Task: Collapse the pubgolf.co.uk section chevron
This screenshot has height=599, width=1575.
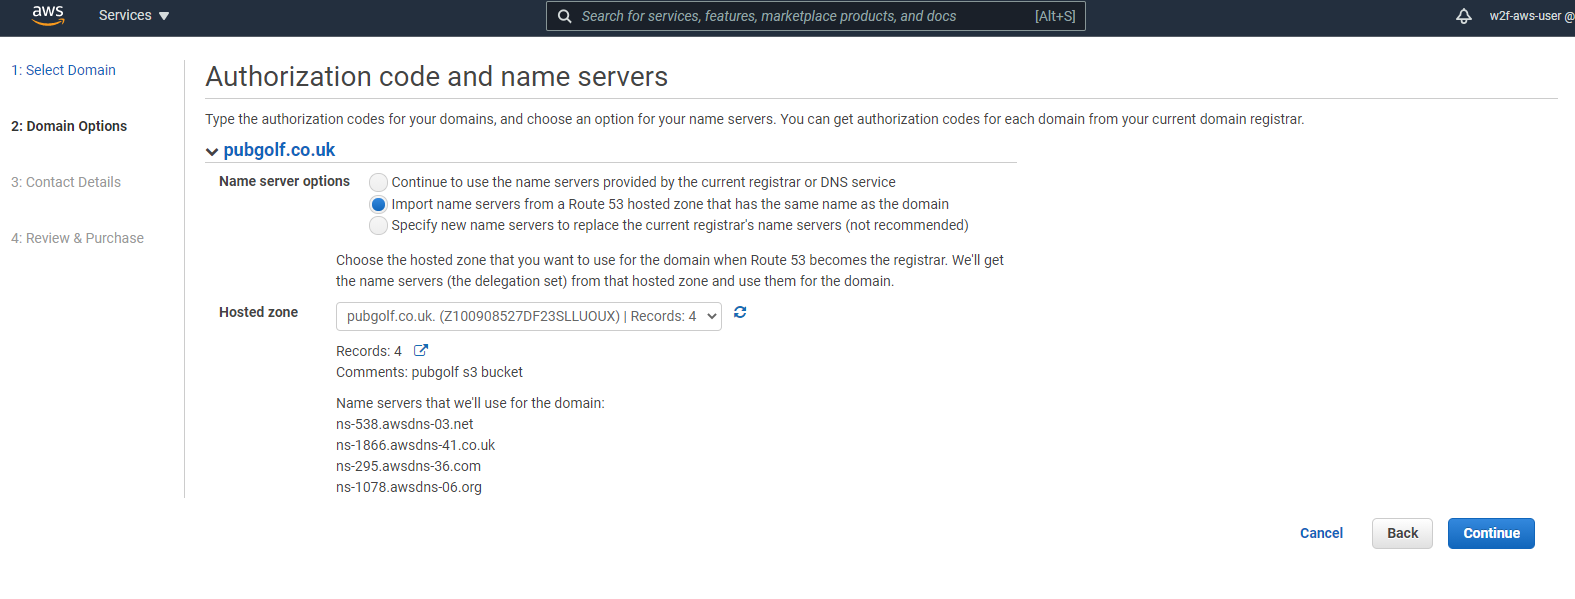Action: [x=212, y=152]
